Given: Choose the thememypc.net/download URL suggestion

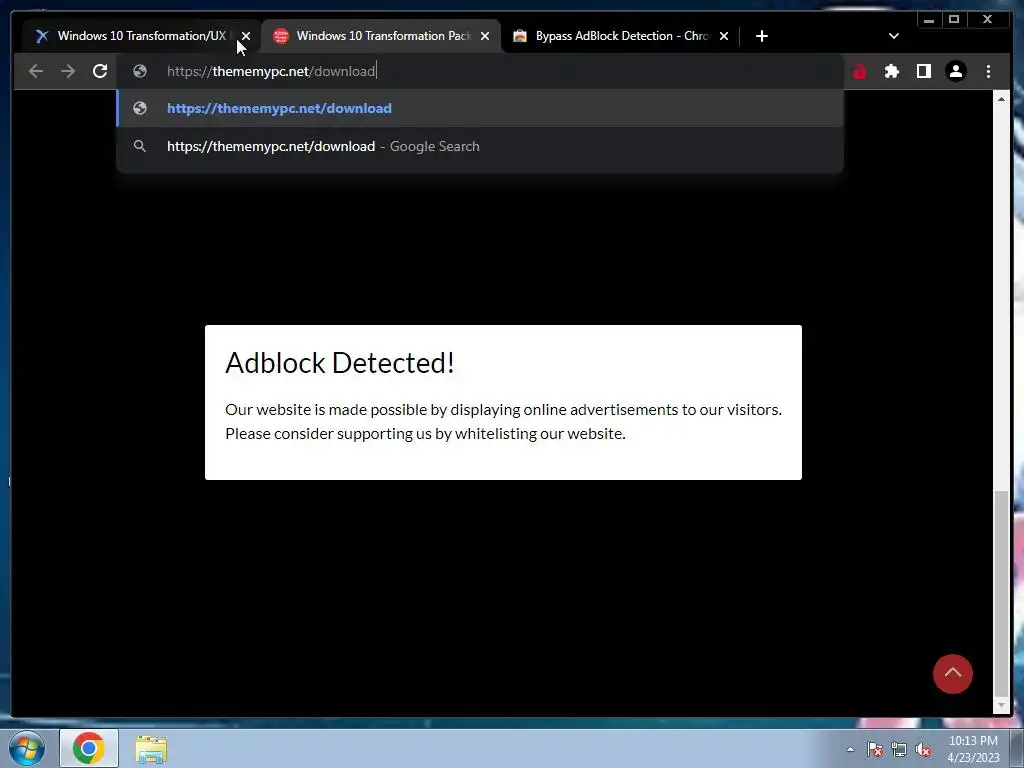Looking at the screenshot, I should point(480,108).
